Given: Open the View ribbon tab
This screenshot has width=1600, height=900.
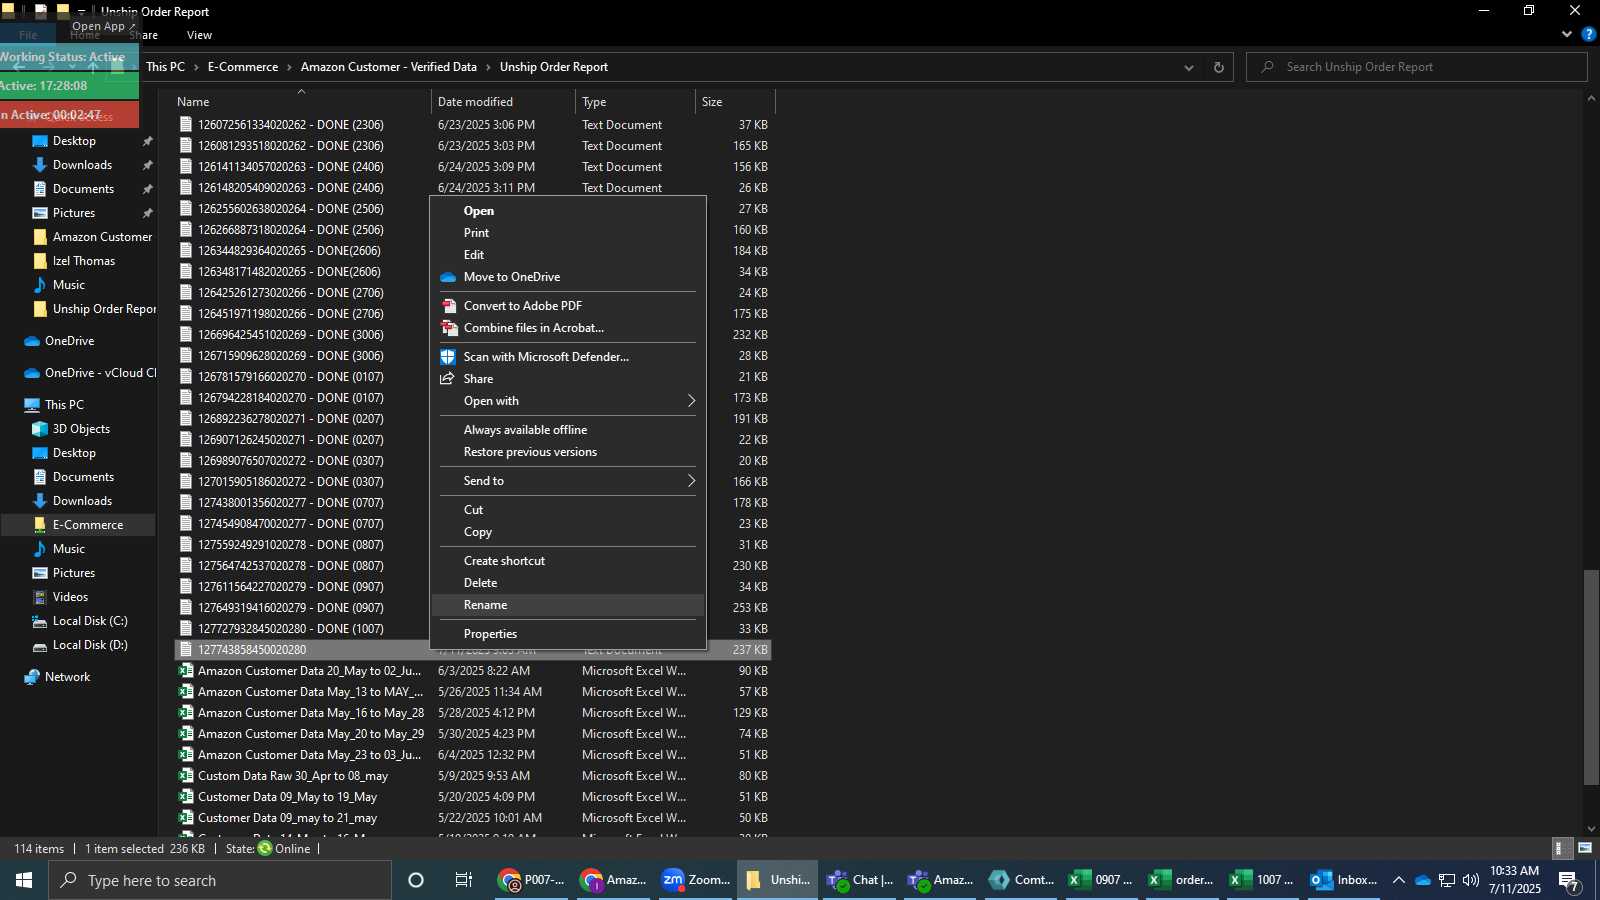Looking at the screenshot, I should [x=199, y=35].
